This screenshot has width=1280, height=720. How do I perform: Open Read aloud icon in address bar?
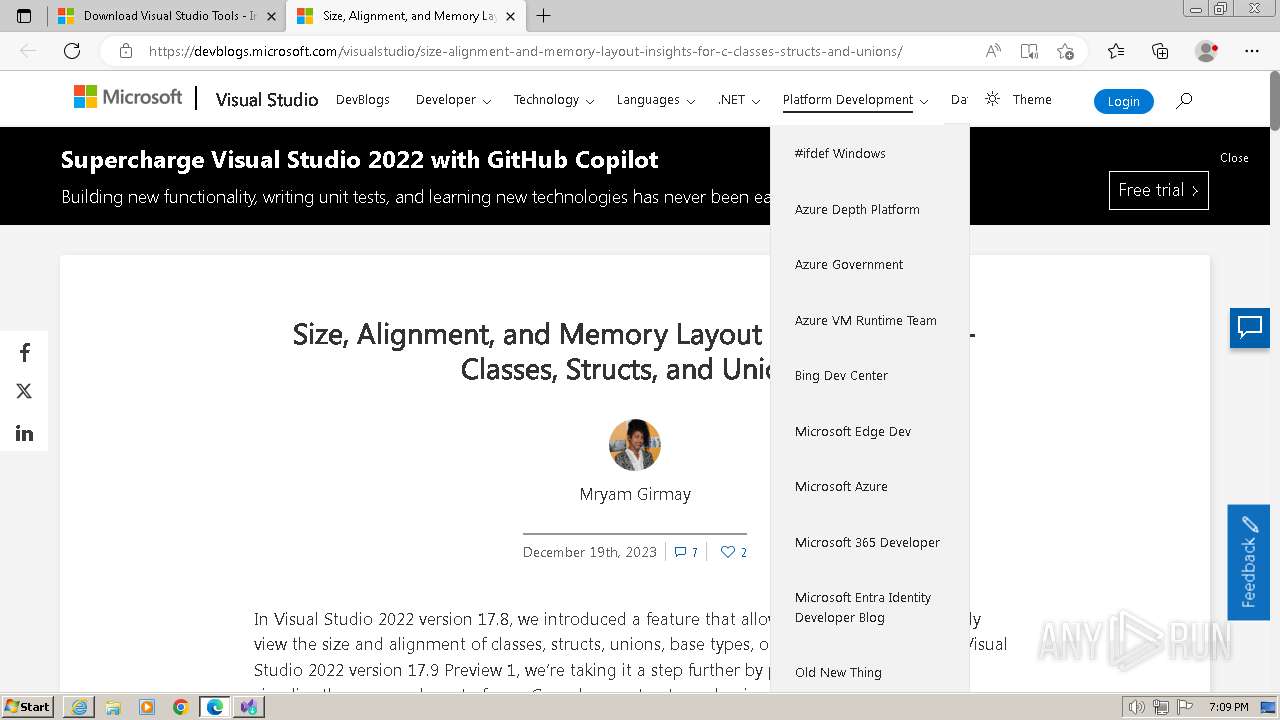point(993,51)
